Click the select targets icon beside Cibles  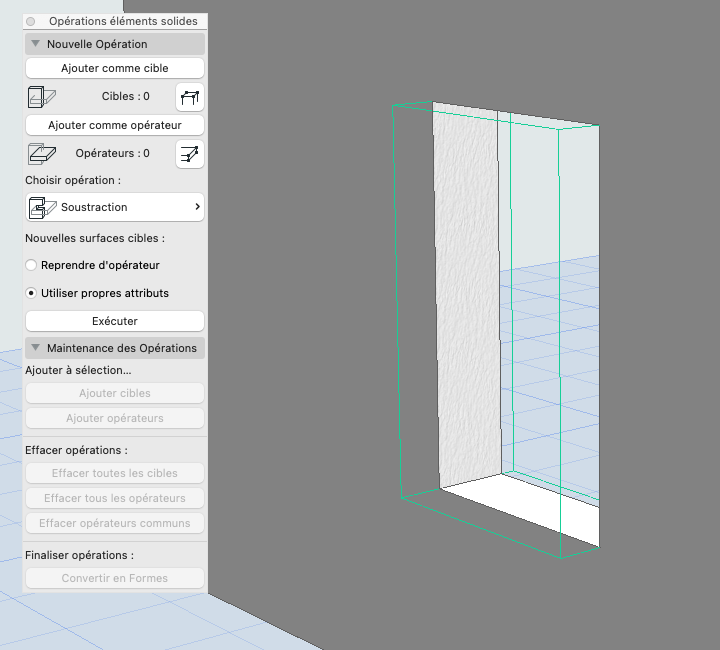click(x=190, y=97)
